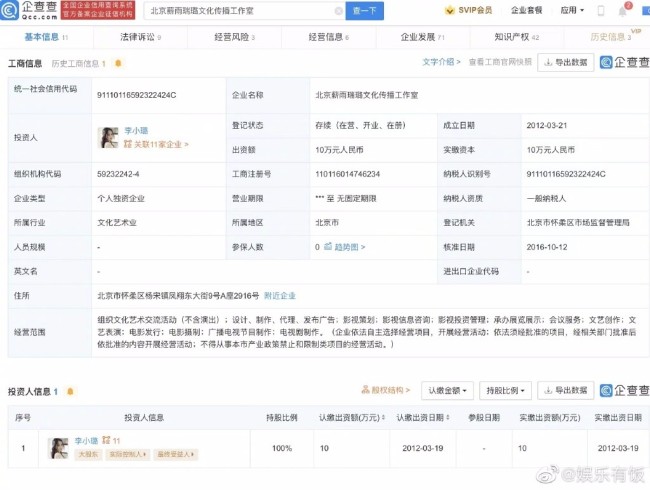Open the 关联11家企业 link
The image size is (650, 490).
[x=156, y=144]
